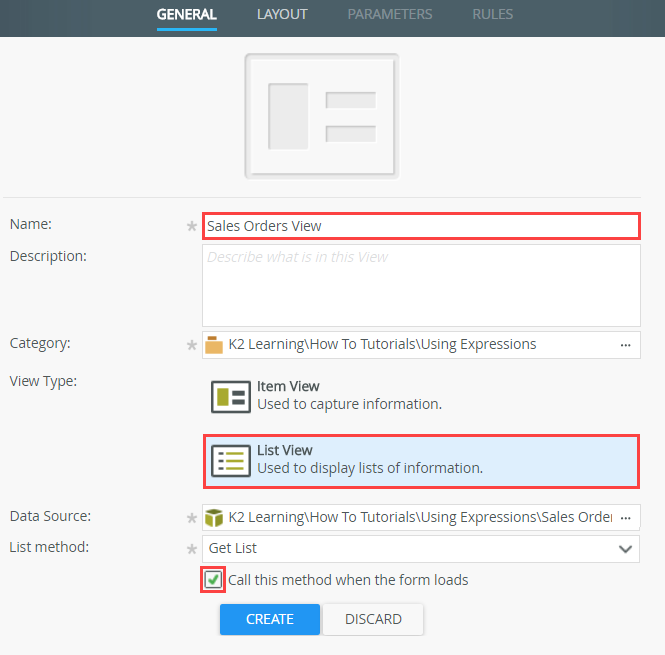Click into the Description text area
Viewport: 665px width, 655px height.
point(421,286)
